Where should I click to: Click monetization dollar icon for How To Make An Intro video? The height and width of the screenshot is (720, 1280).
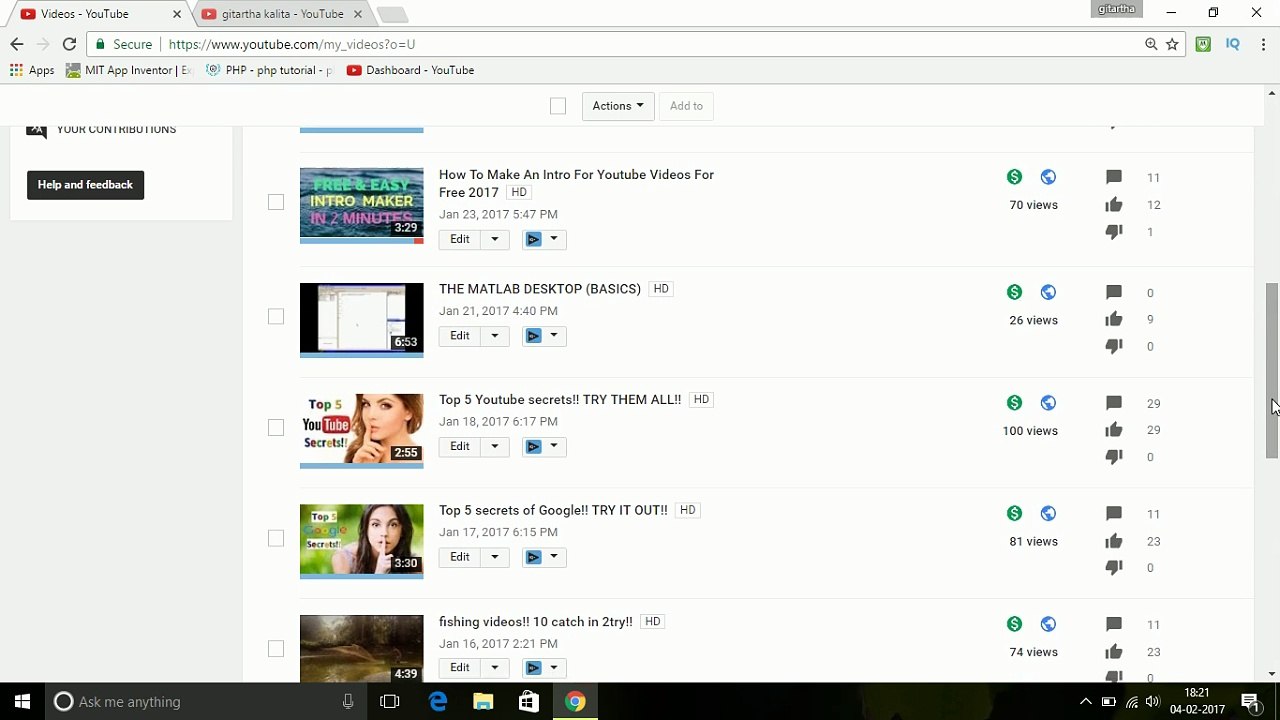coord(1014,177)
